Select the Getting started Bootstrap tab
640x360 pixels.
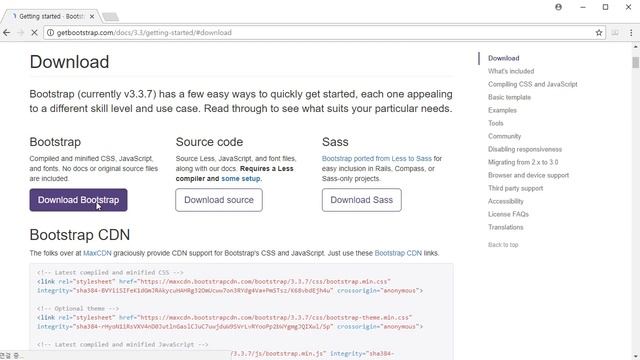click(x=51, y=16)
